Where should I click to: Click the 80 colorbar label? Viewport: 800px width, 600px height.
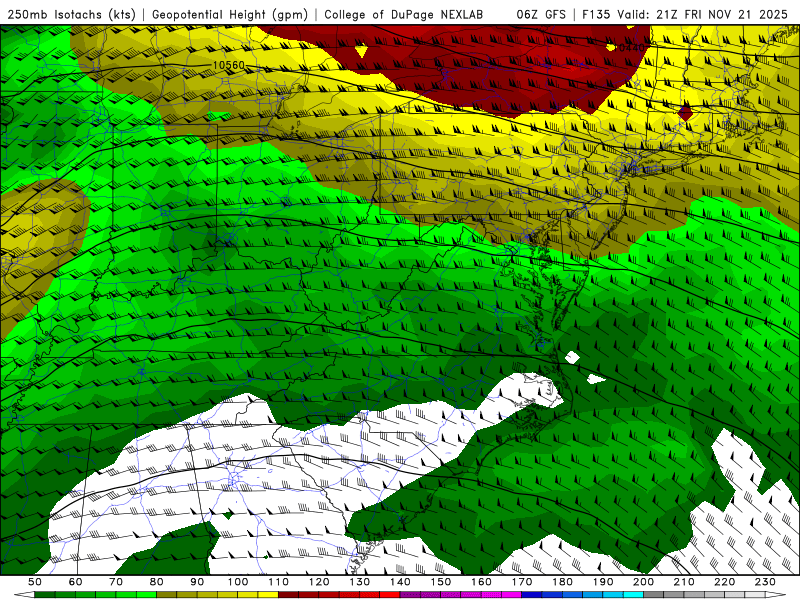(157, 582)
